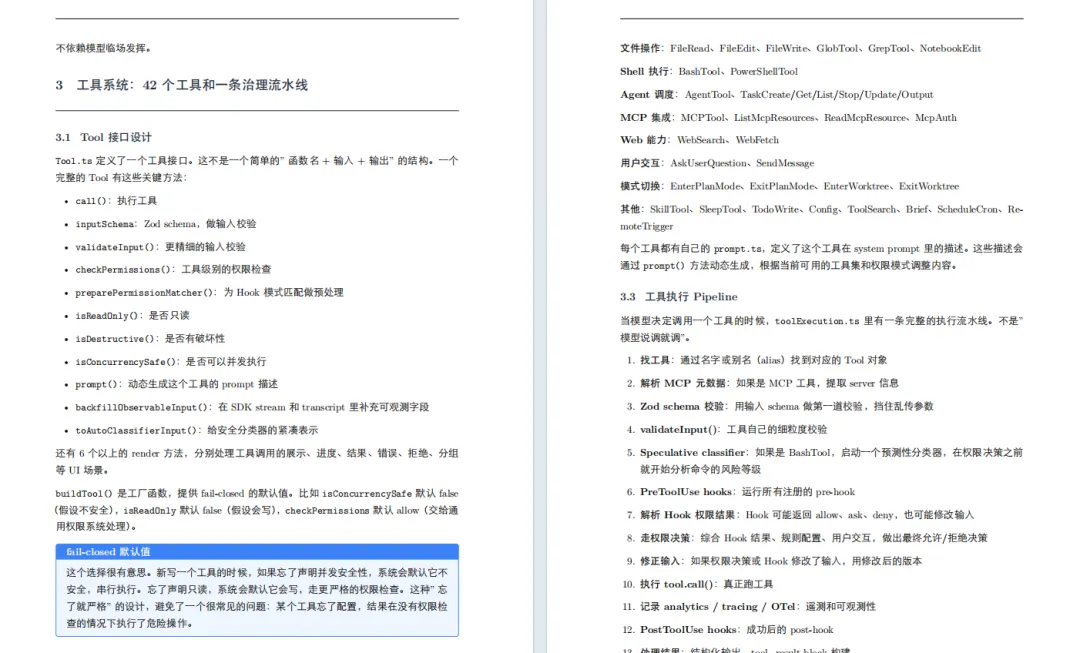This screenshot has width=1080, height=653.
Task: Click the label "其他" before SkillTool
Action: (x=630, y=209)
